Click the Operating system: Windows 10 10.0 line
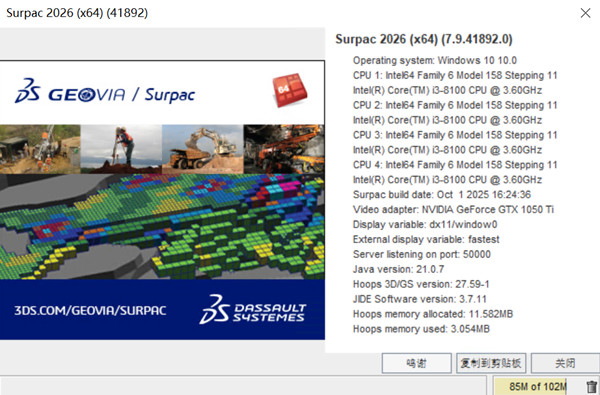The image size is (600, 395). click(x=435, y=60)
